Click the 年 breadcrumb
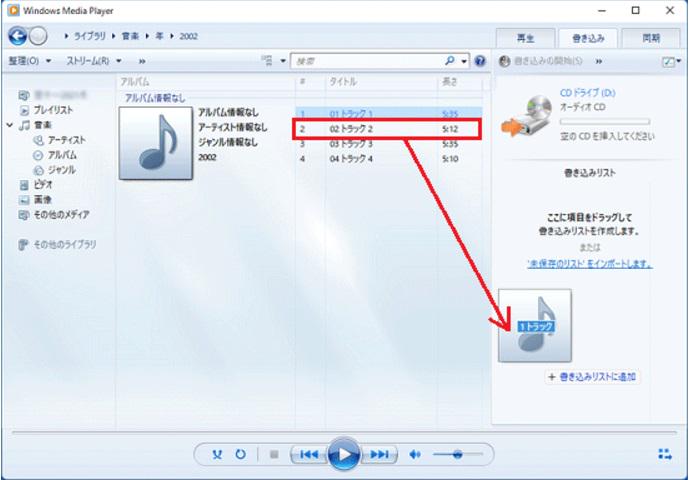 160,36
